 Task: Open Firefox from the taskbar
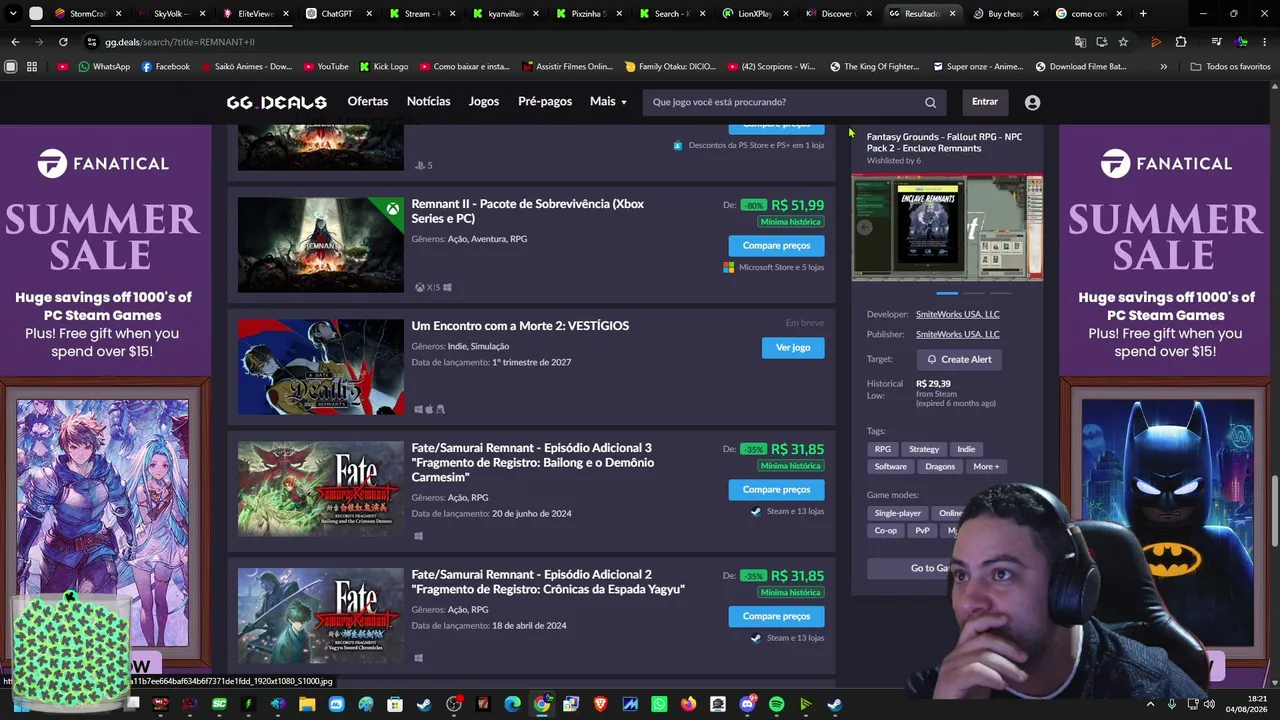(x=688, y=704)
